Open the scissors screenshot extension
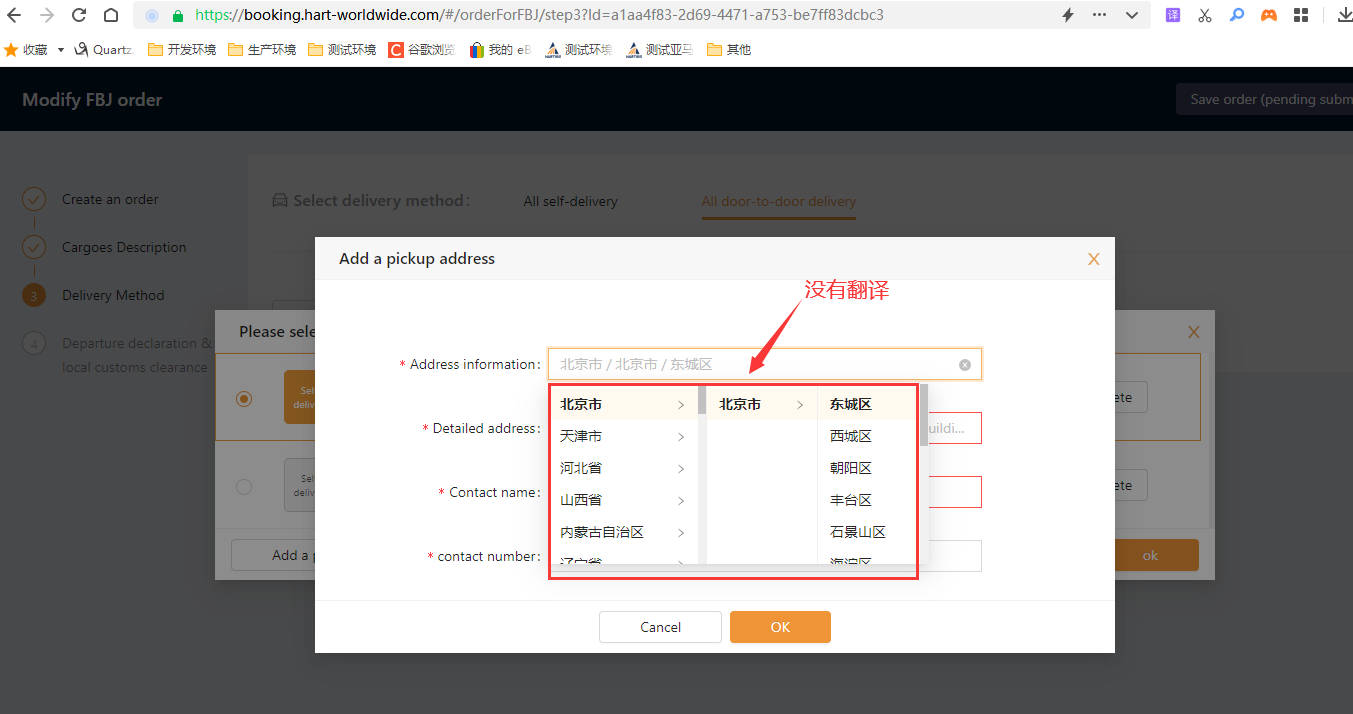The width and height of the screenshot is (1353, 714). 1204,15
